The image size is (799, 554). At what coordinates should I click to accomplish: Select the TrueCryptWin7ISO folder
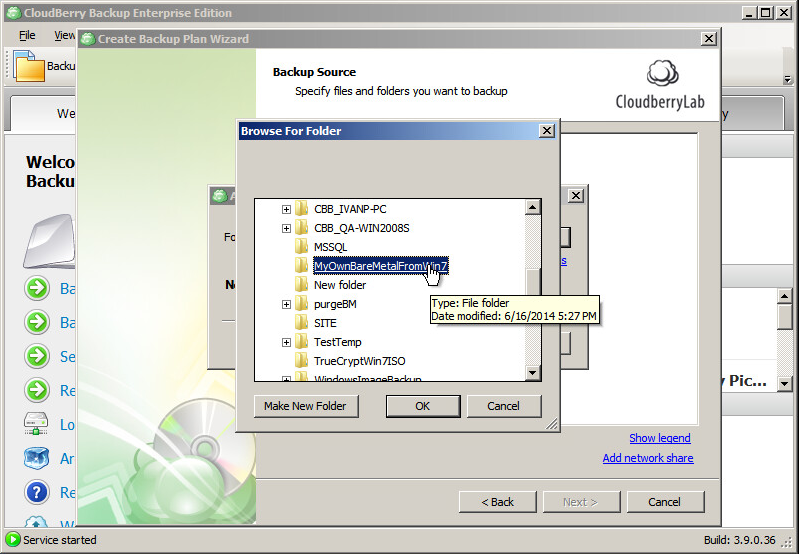point(360,361)
